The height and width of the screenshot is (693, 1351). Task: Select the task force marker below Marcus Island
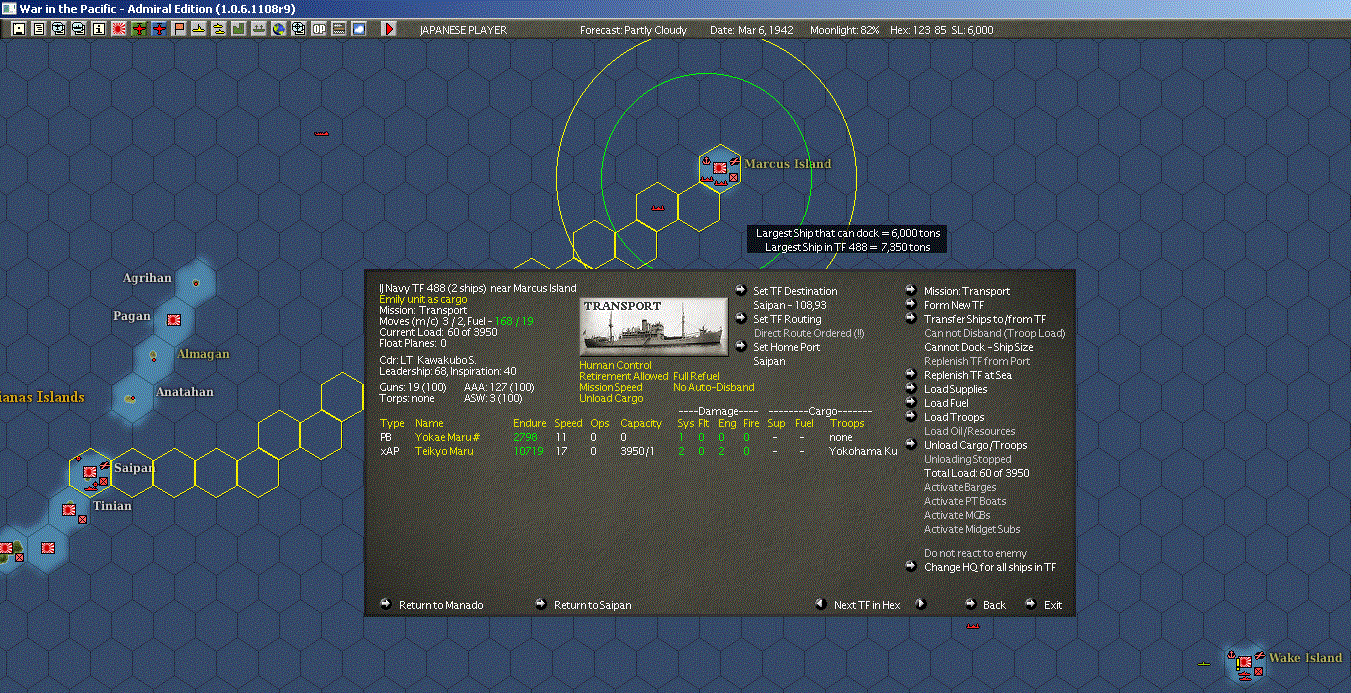click(658, 209)
